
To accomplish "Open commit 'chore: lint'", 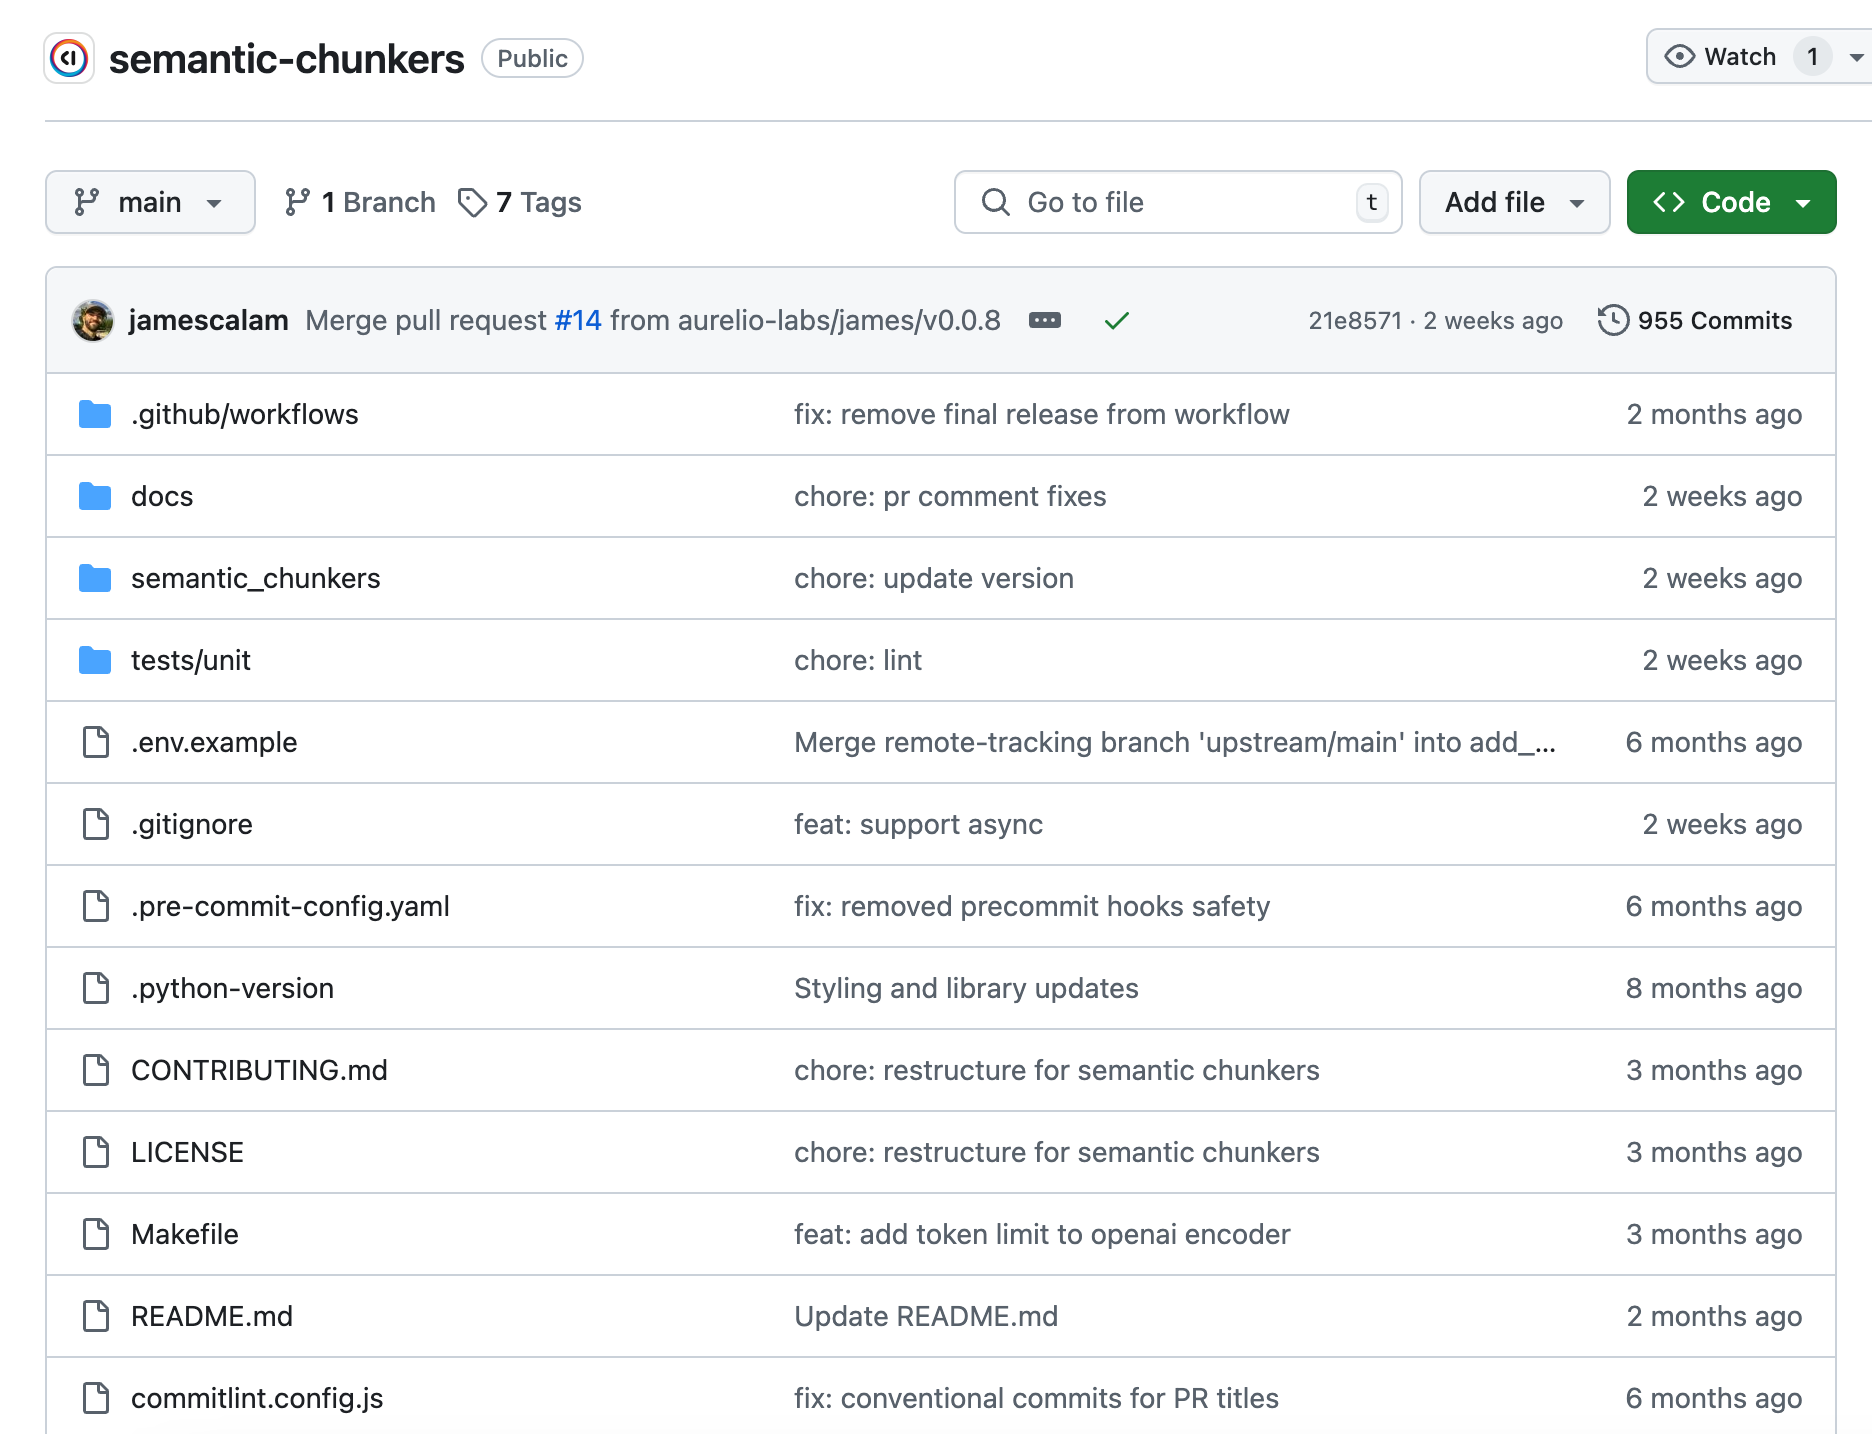I will tap(858, 660).
